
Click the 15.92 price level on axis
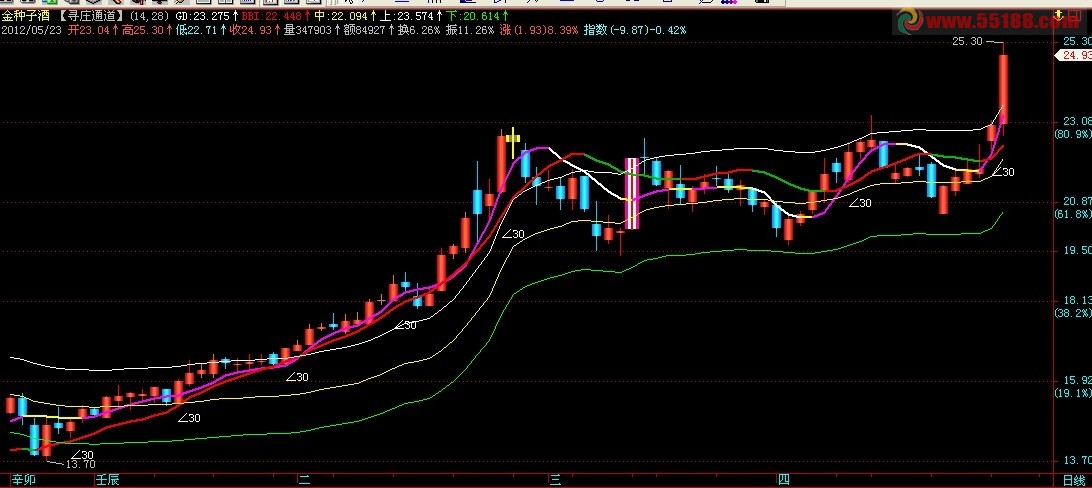(x=1077, y=381)
